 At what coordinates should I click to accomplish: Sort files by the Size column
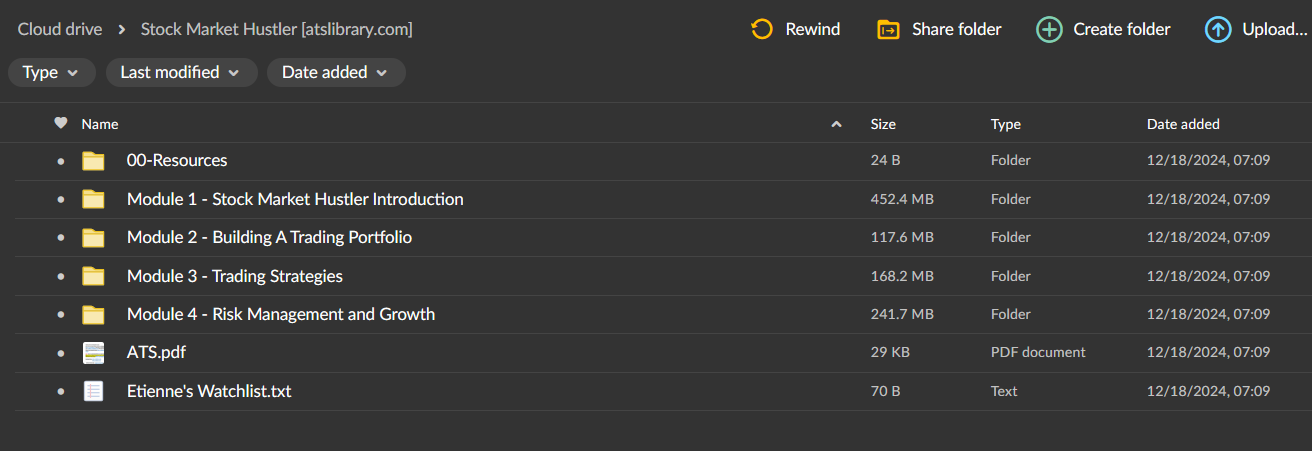coord(883,124)
